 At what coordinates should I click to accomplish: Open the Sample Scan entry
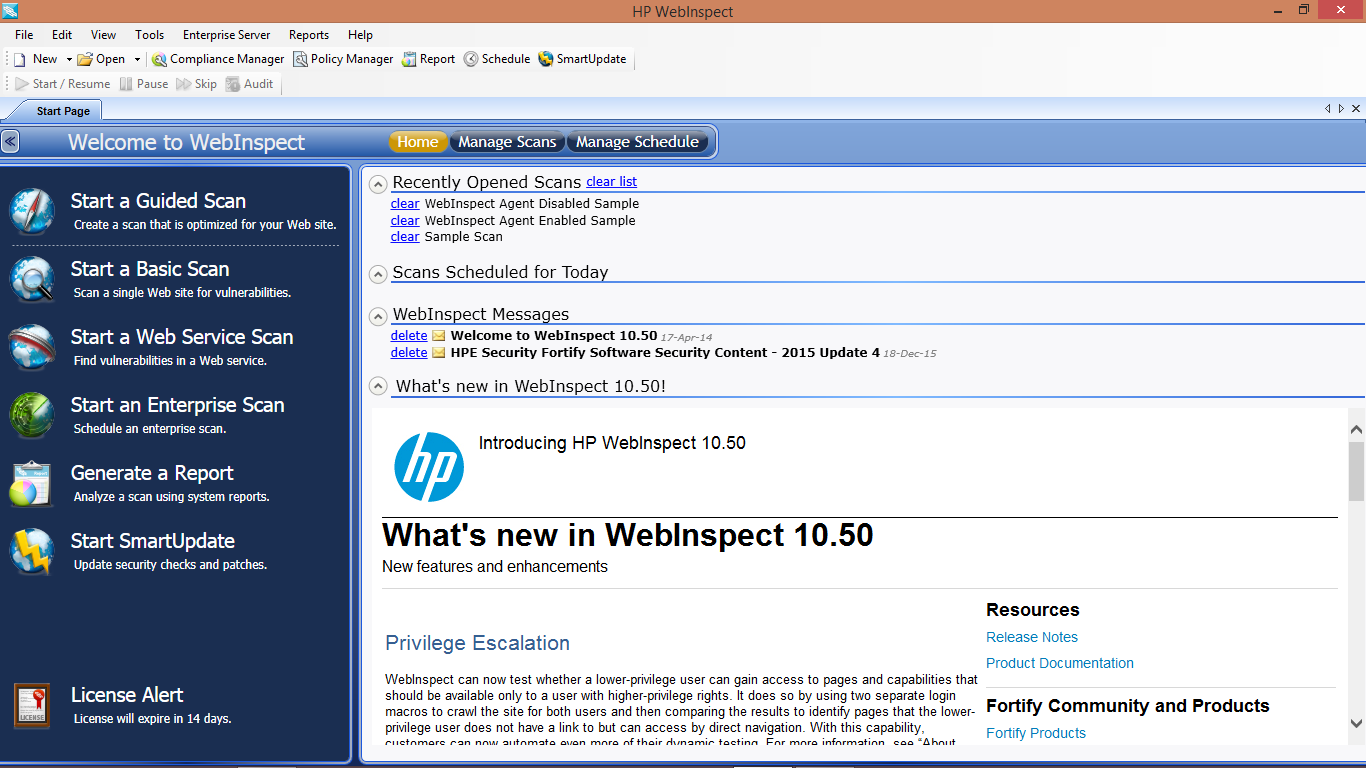click(x=464, y=237)
